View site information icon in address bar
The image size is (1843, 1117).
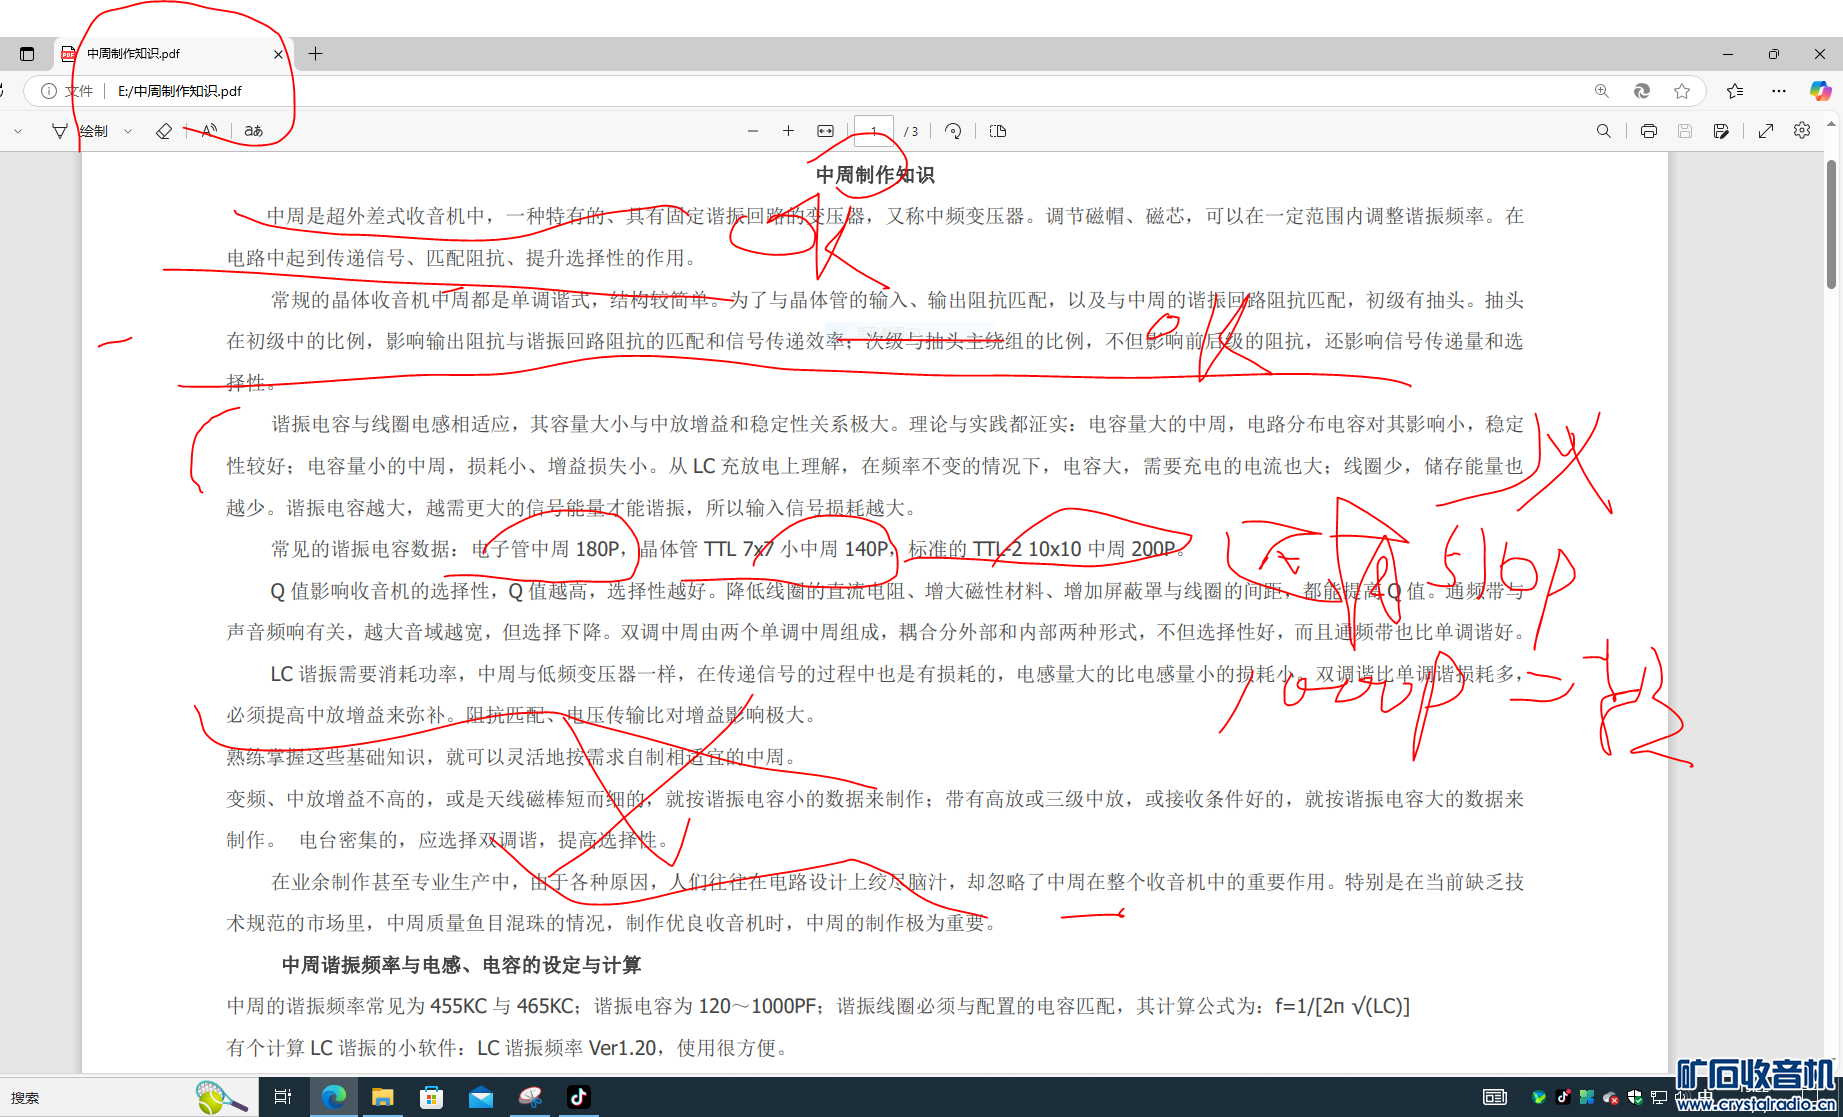[x=48, y=91]
